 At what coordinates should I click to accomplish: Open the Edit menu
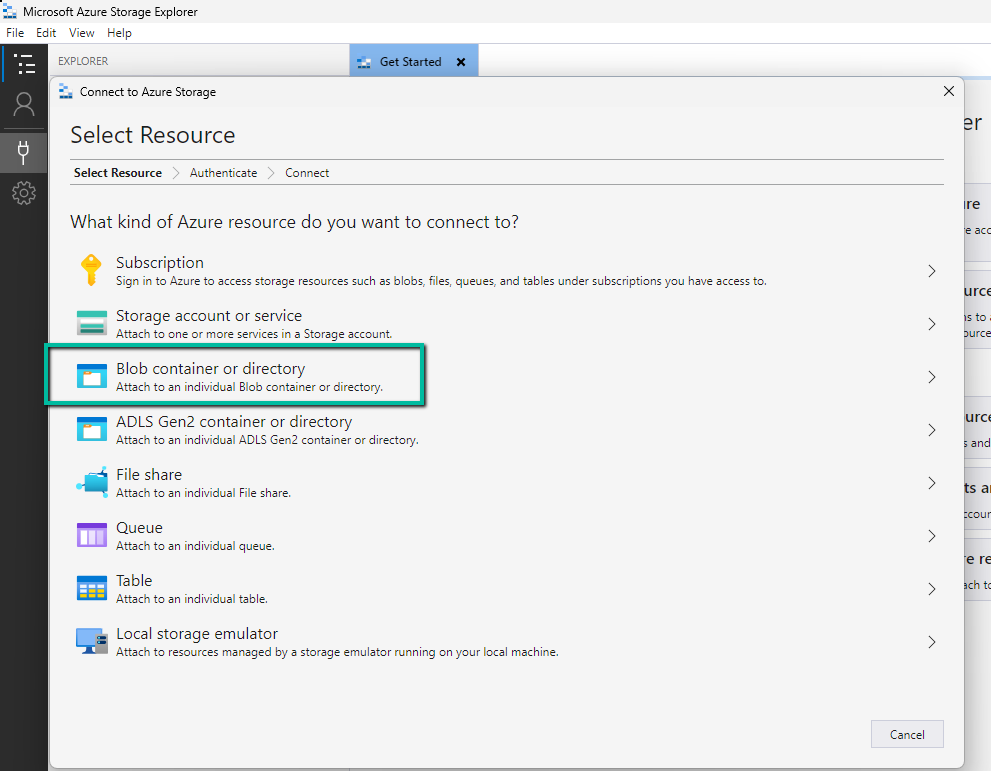pyautogui.click(x=46, y=33)
